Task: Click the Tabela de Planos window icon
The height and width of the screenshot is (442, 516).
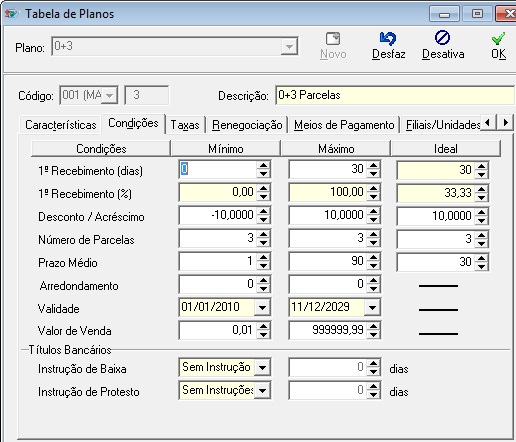Action: coord(11,14)
